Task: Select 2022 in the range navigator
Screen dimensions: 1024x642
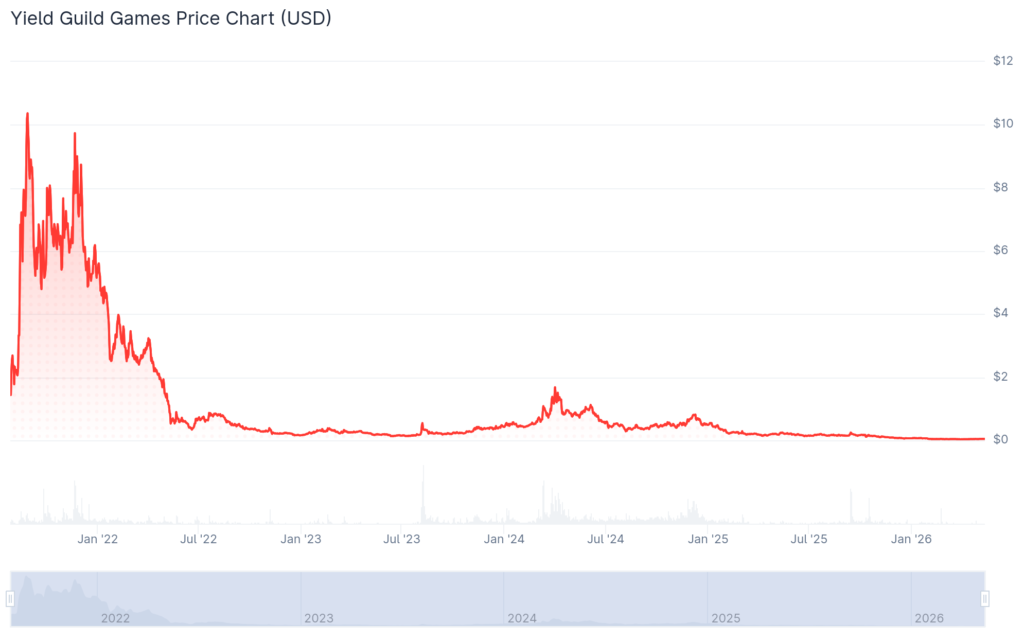Action: (x=115, y=618)
